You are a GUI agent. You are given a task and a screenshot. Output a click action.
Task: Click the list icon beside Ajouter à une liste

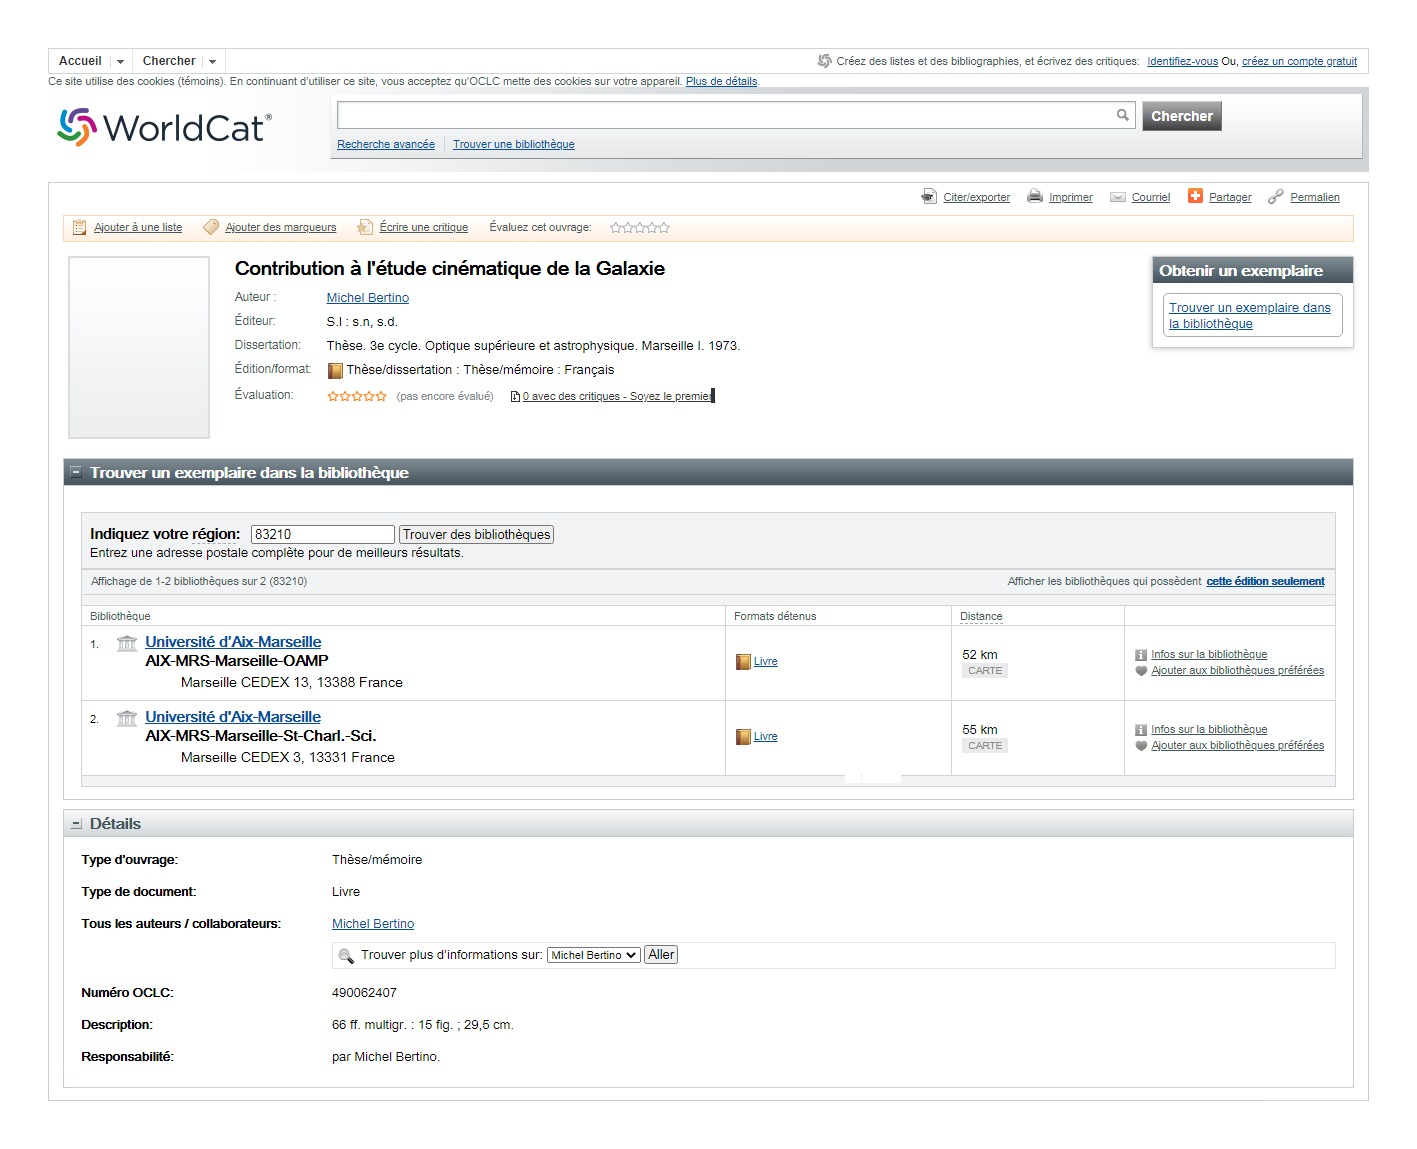point(80,228)
